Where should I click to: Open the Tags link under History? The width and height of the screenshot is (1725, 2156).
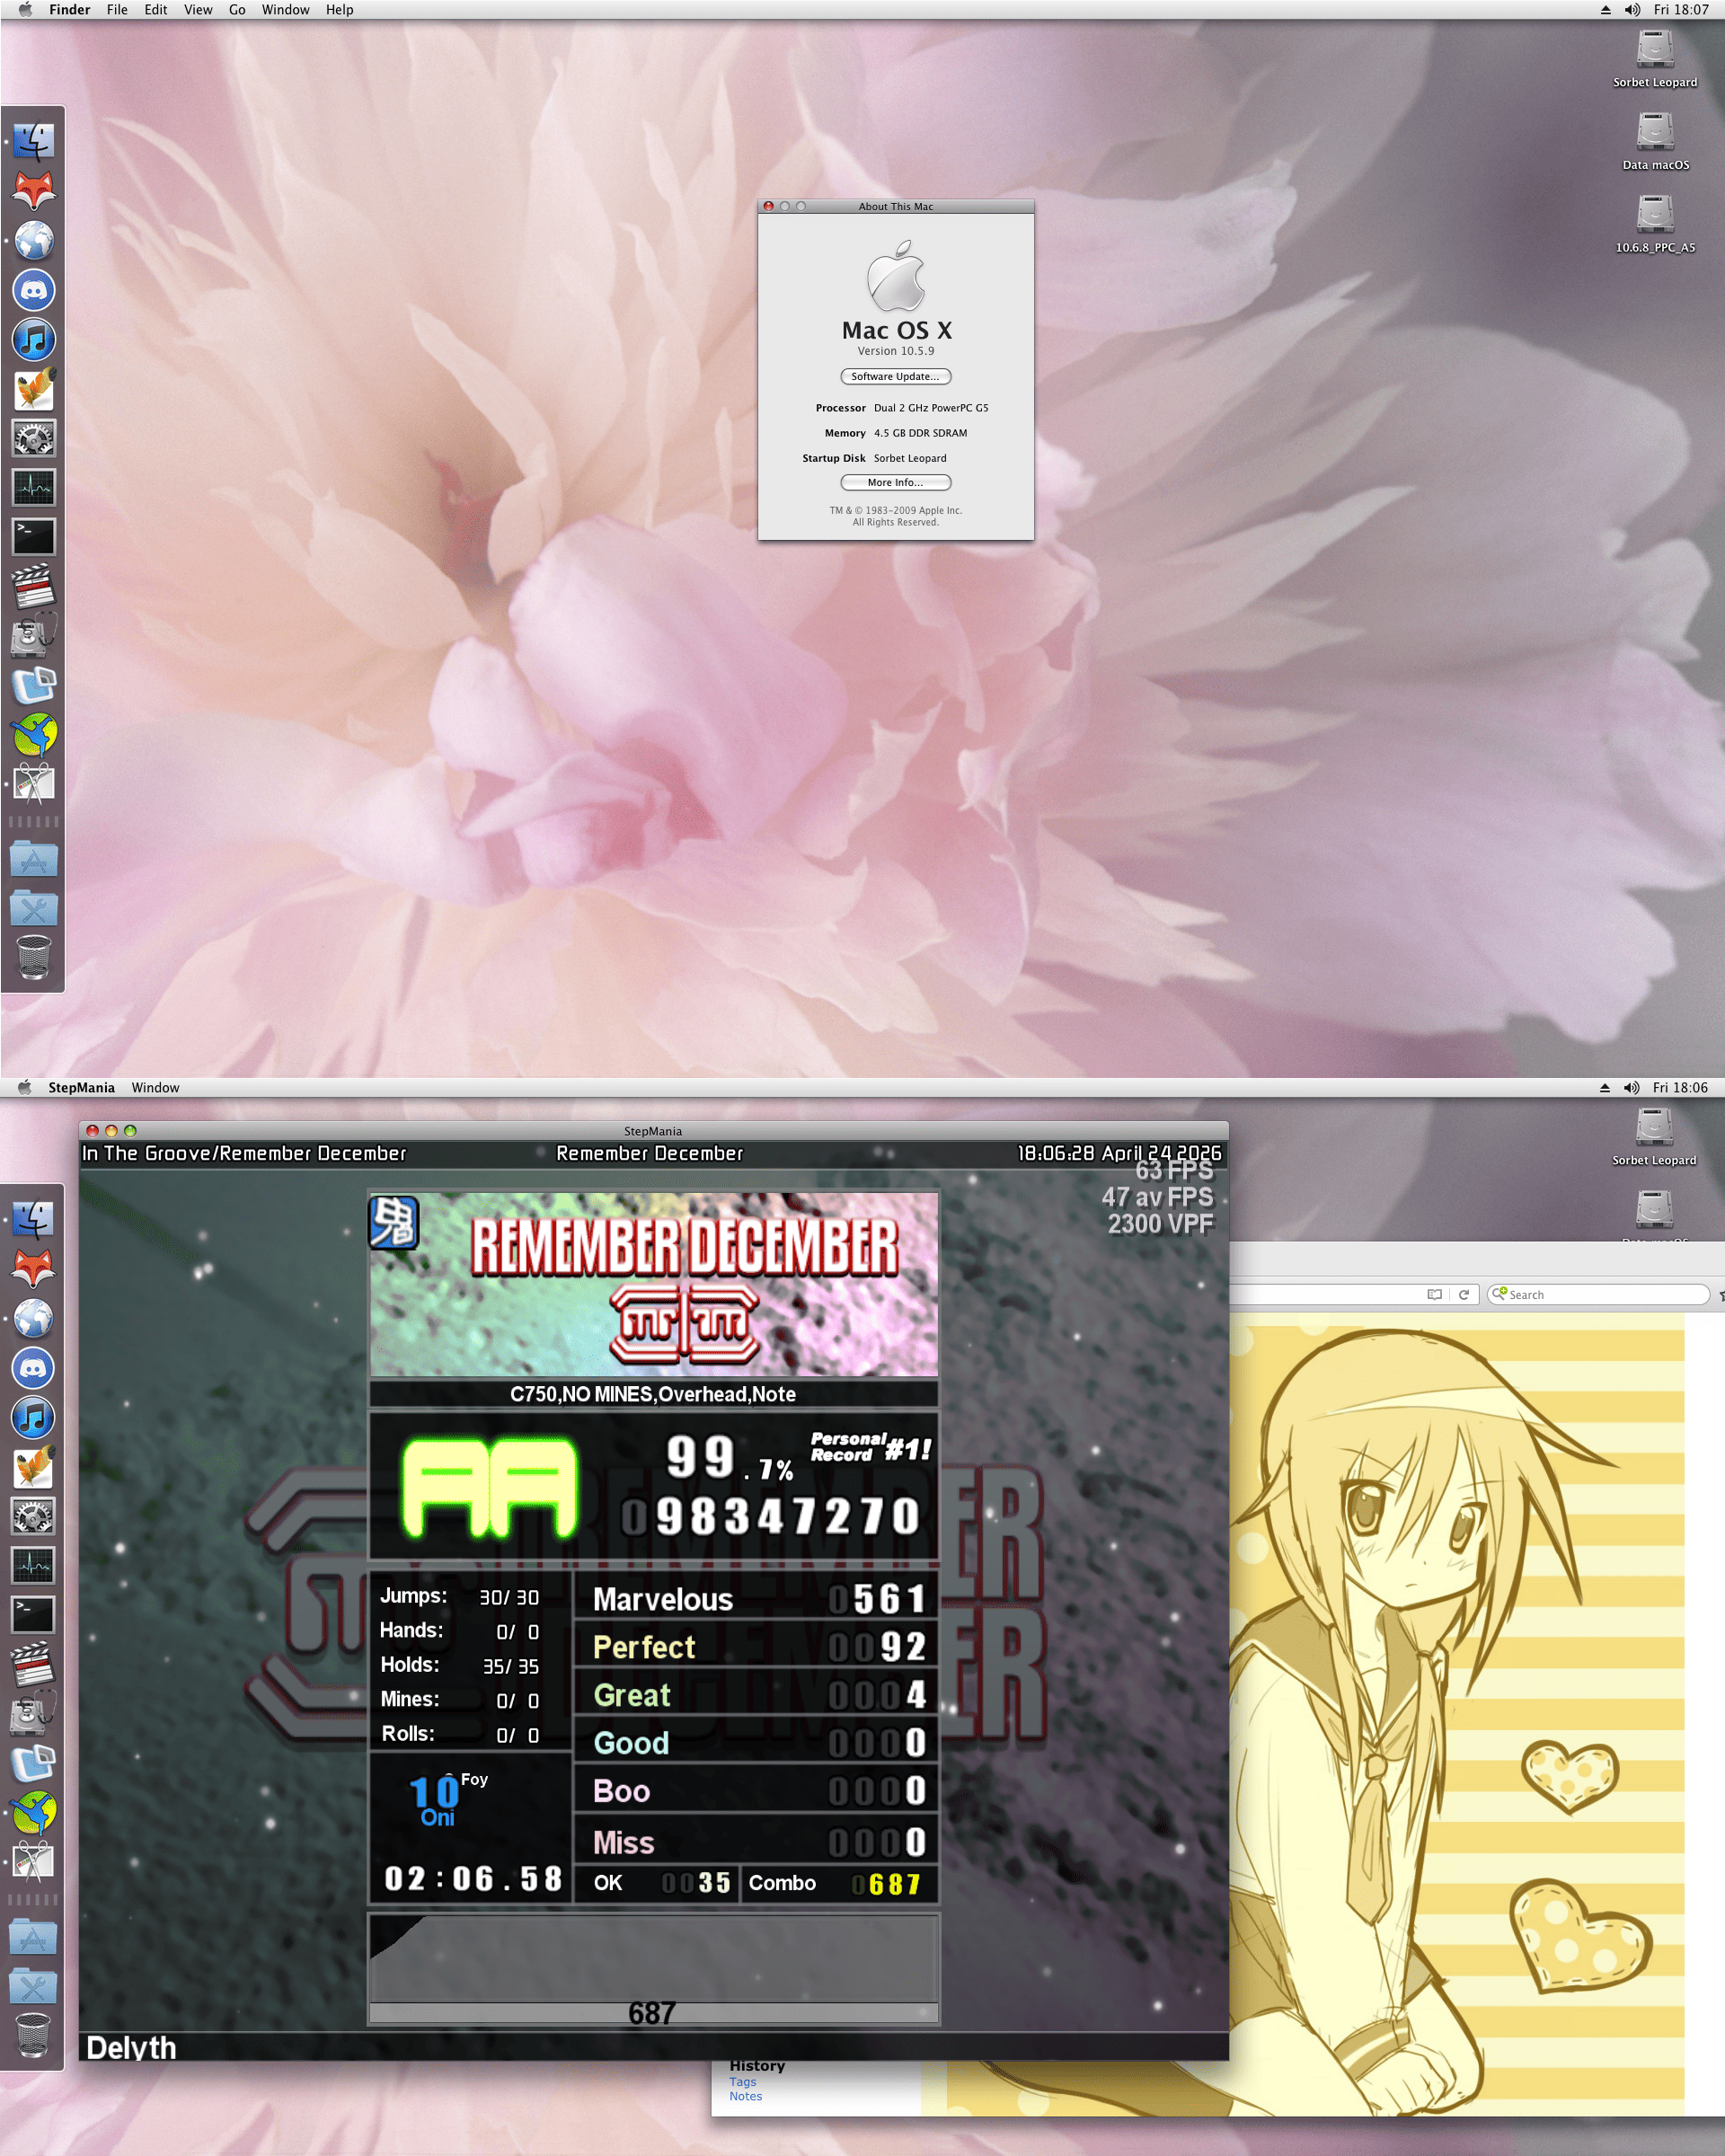(x=742, y=2081)
